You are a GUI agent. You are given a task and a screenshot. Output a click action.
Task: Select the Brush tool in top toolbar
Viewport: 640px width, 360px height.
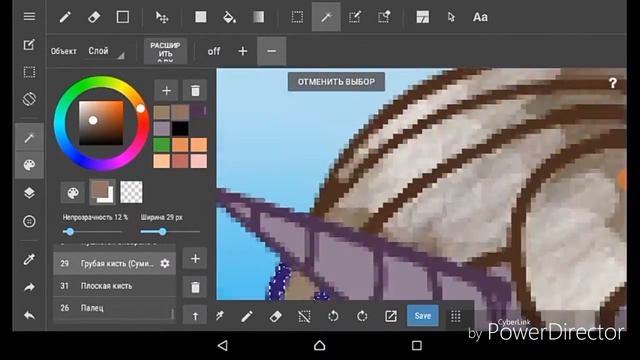65,17
